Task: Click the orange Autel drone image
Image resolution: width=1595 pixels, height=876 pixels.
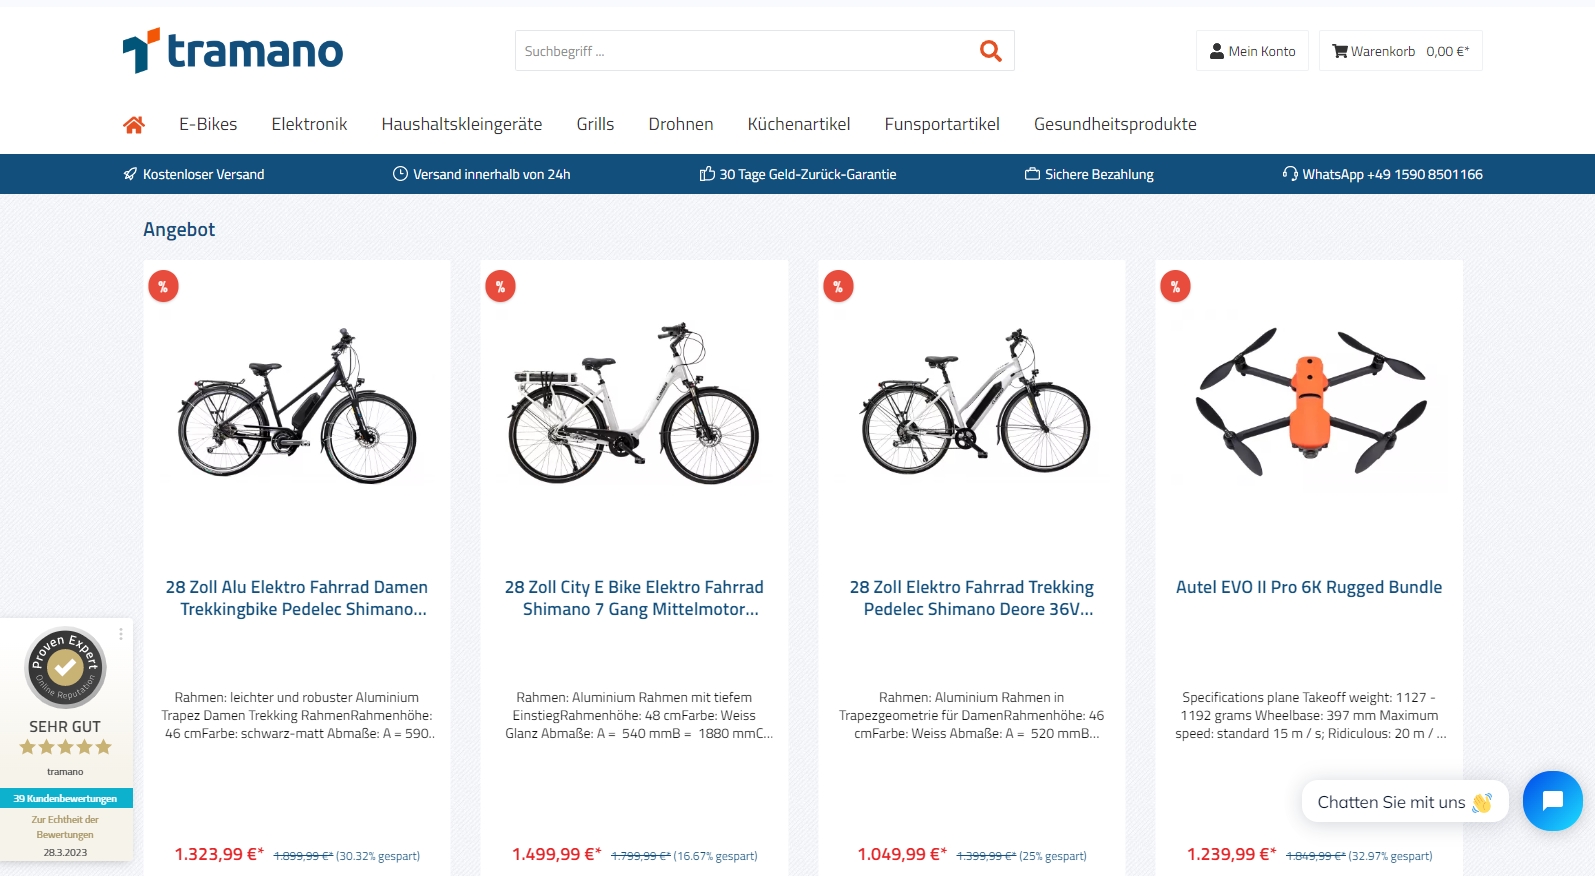Action: point(1310,402)
